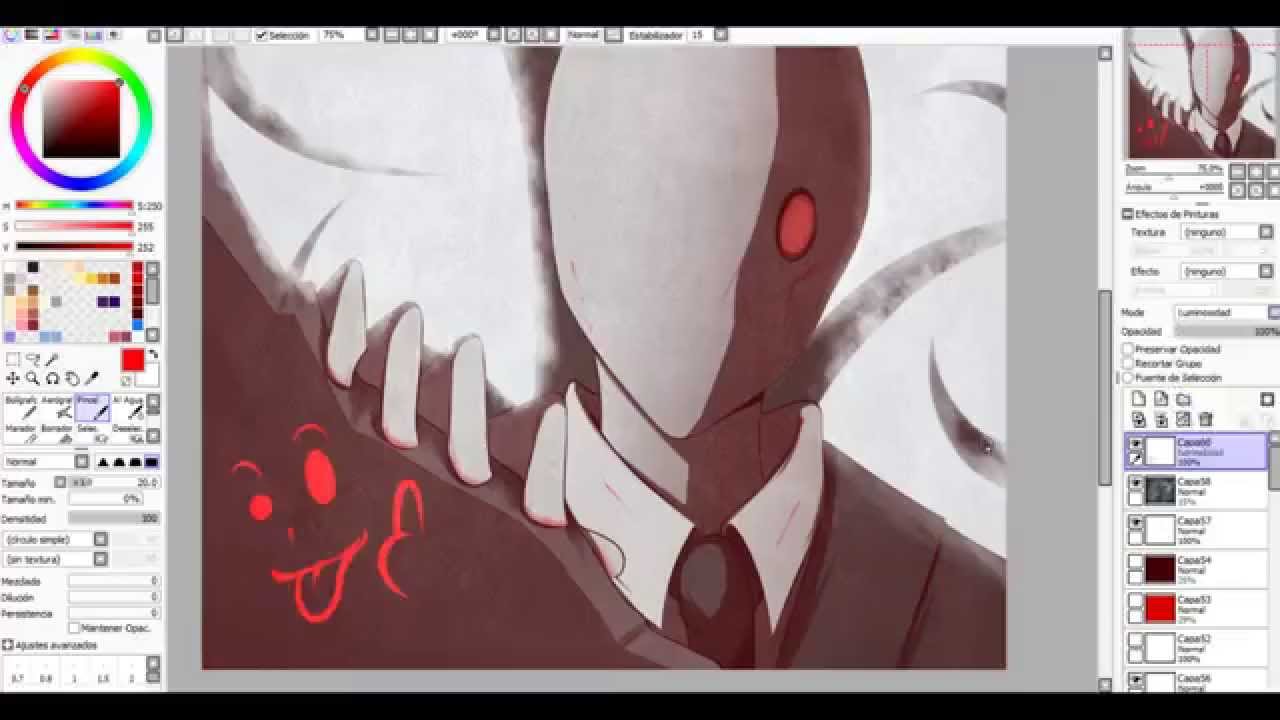
Task: Open the Efecto dropdown
Action: click(x=1226, y=271)
